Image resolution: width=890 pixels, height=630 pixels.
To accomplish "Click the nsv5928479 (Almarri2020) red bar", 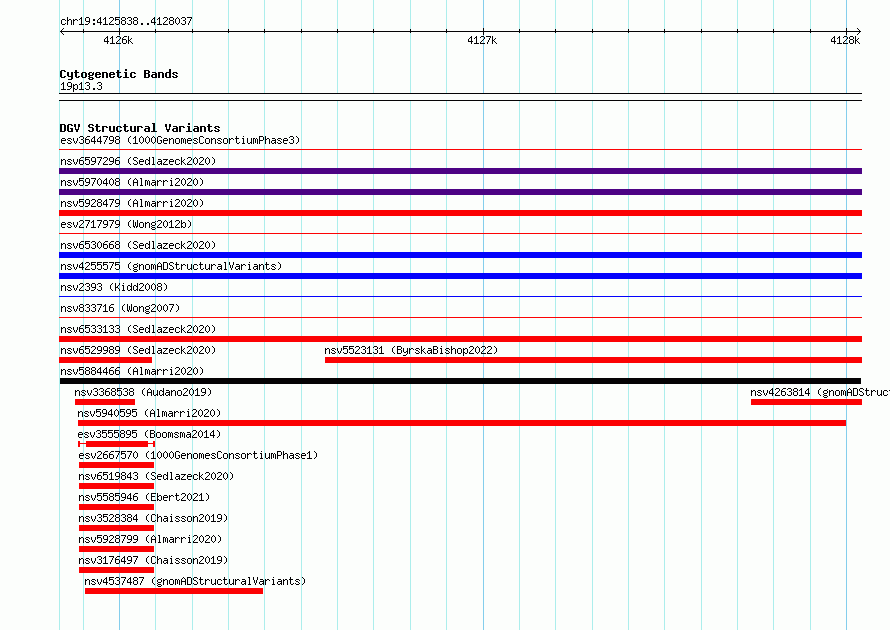I will pos(460,213).
